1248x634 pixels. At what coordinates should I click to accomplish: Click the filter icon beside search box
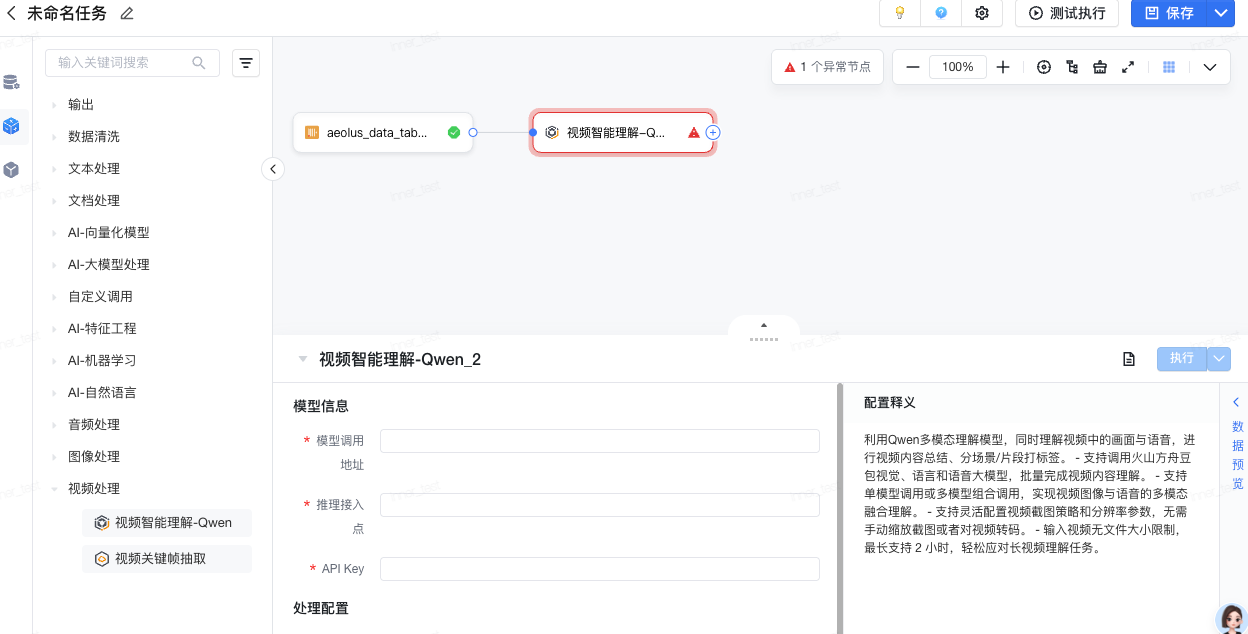[x=246, y=63]
